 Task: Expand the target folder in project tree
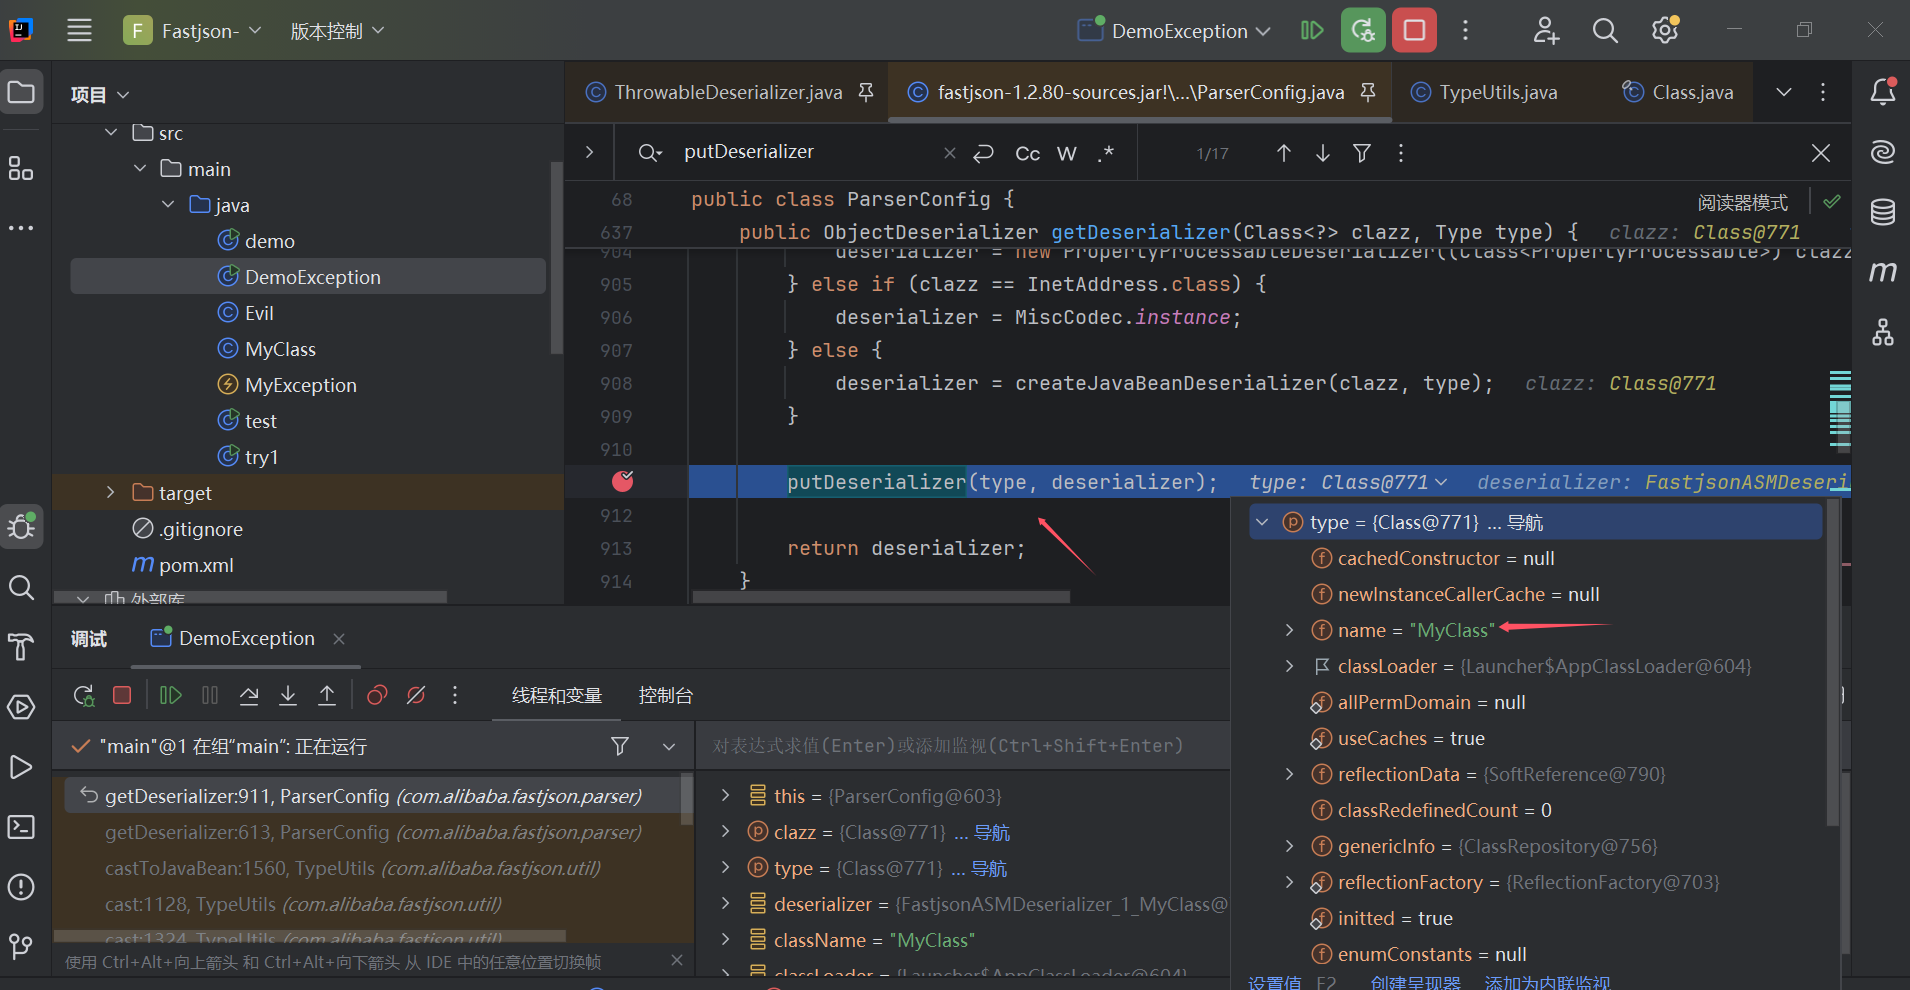(x=111, y=492)
